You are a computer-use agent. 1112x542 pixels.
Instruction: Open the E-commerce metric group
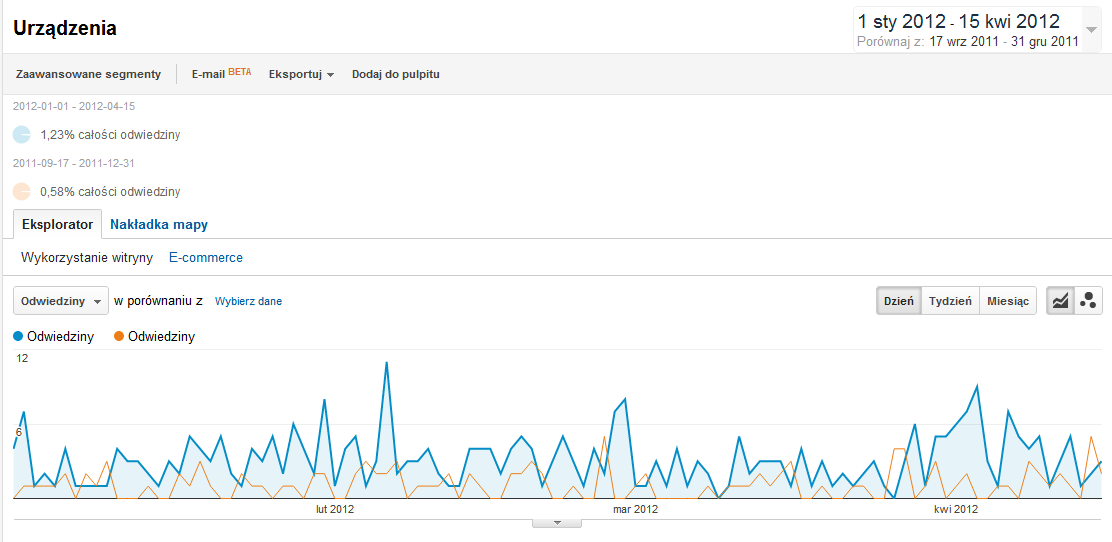click(x=206, y=257)
